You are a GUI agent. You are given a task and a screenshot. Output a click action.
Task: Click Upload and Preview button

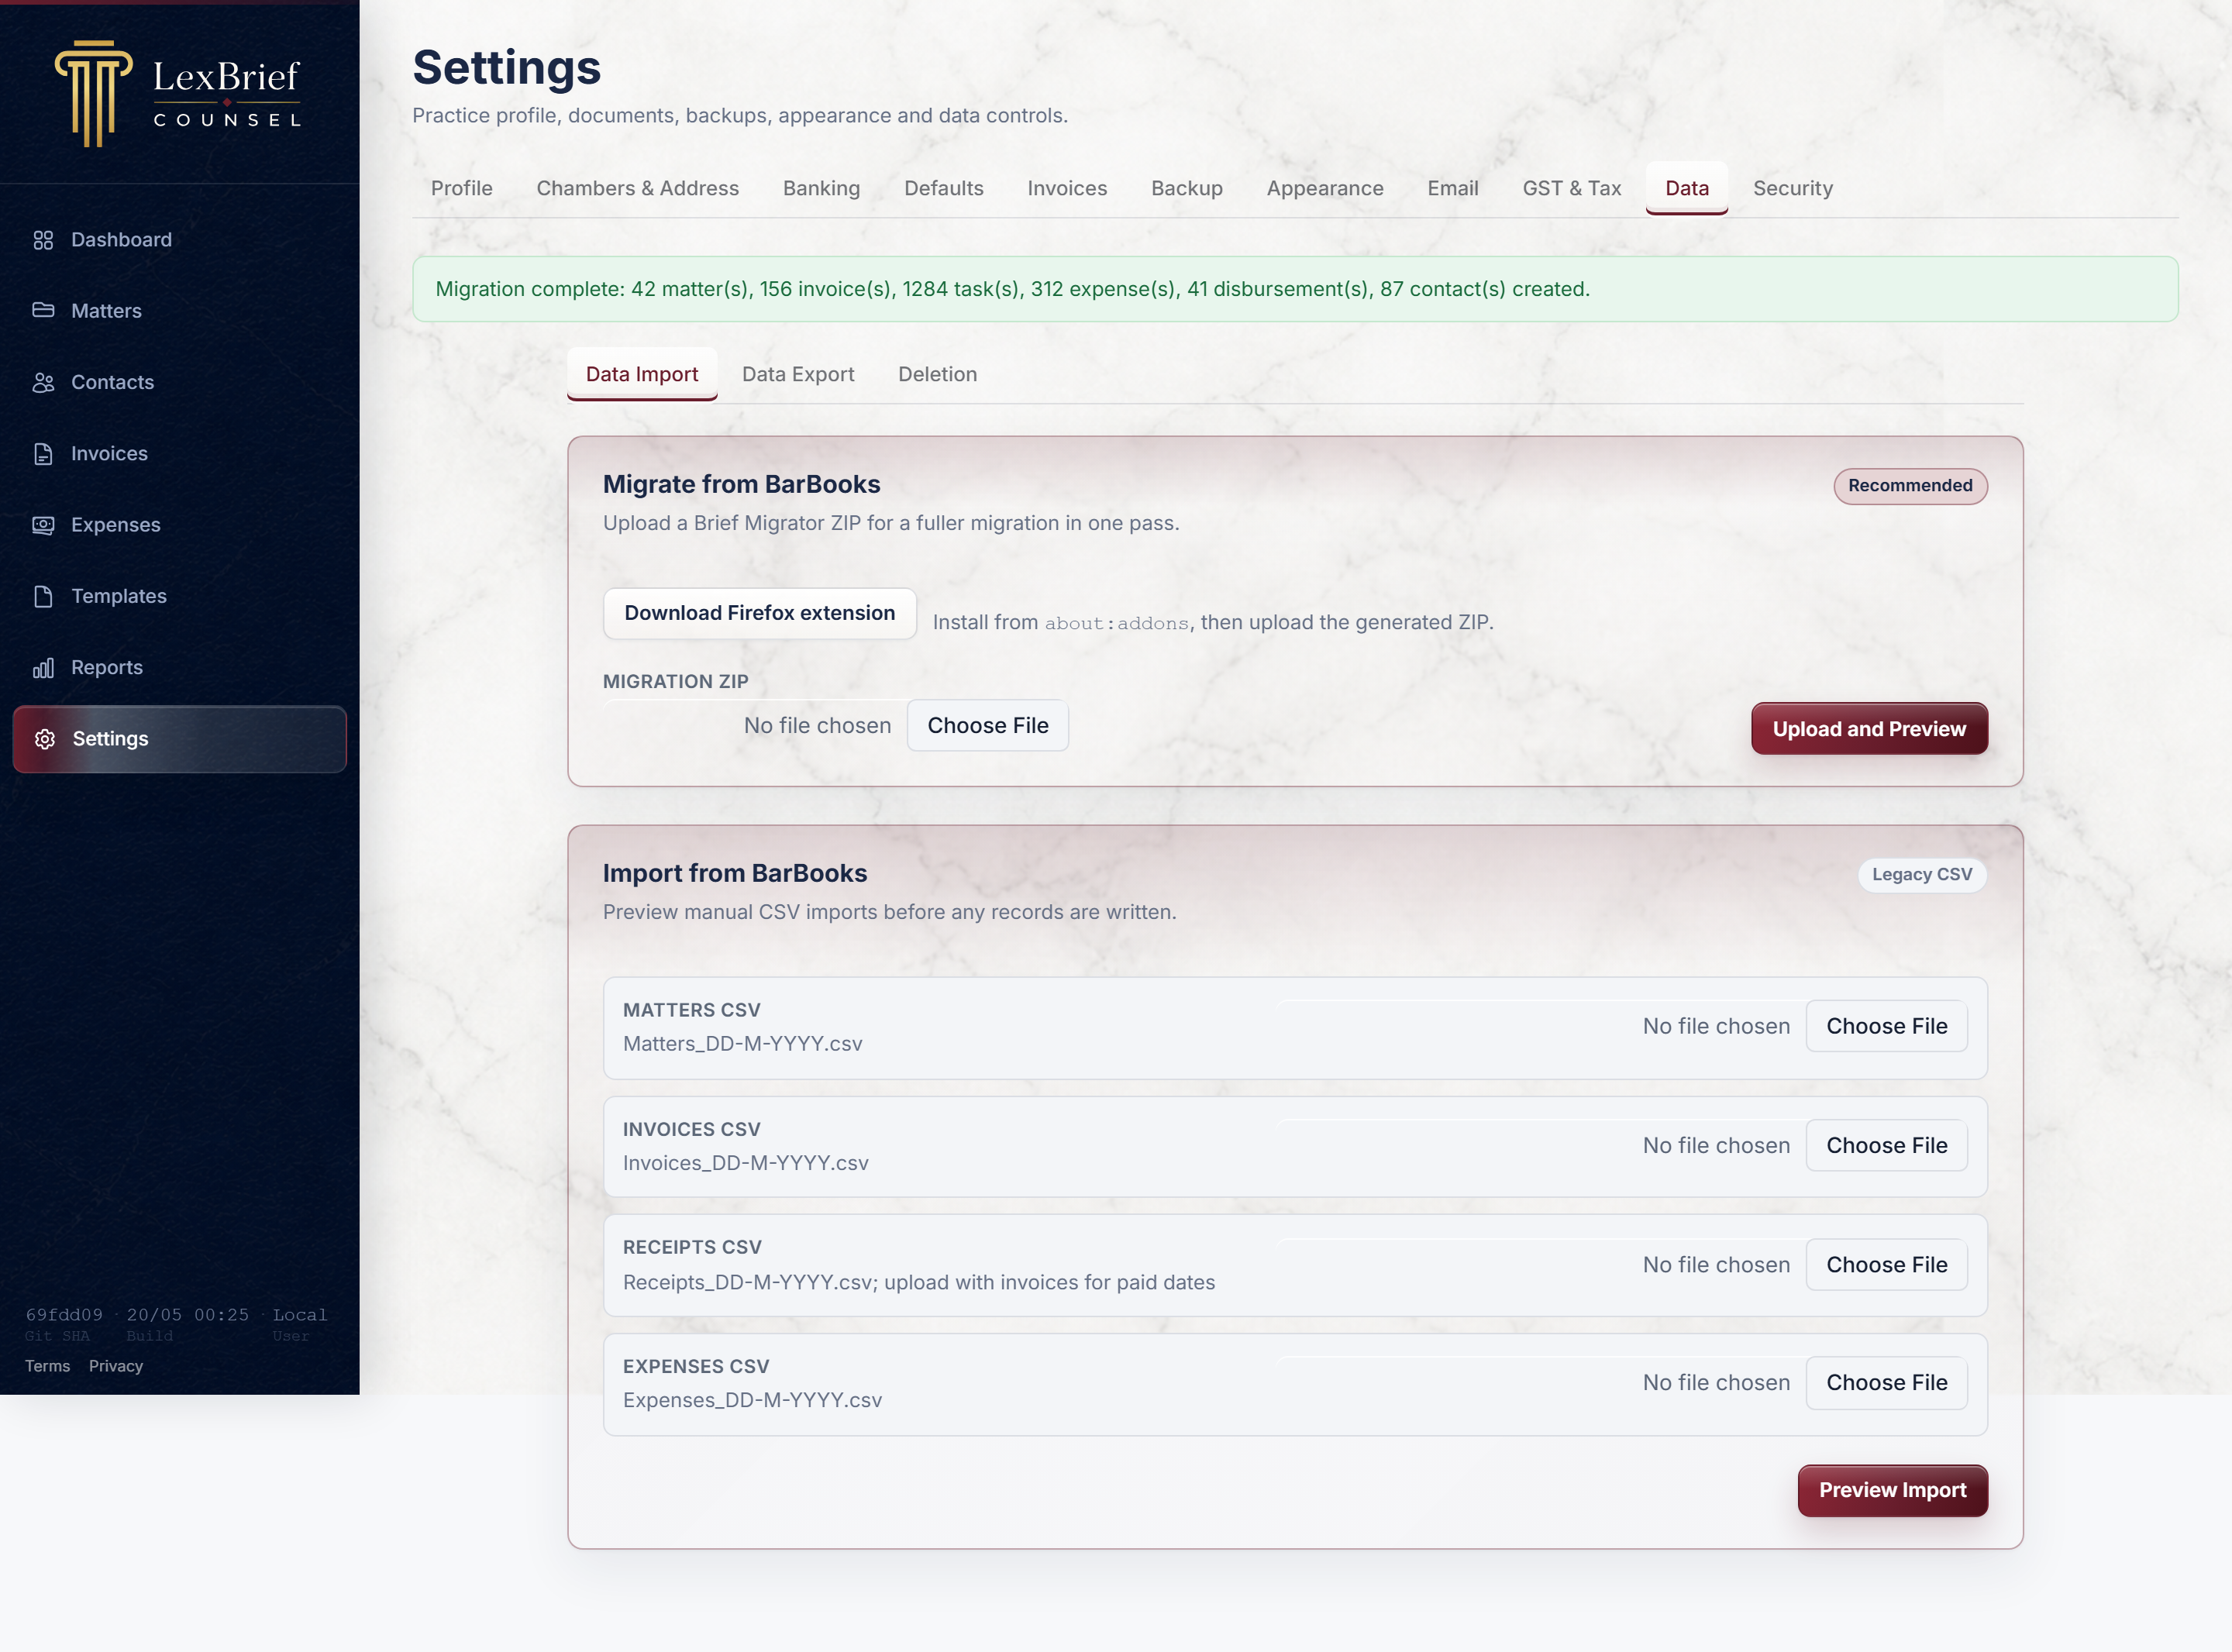(1869, 729)
